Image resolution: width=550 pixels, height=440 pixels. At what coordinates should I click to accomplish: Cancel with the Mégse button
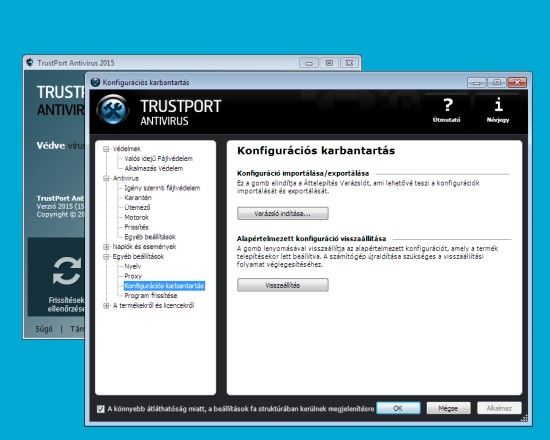click(x=448, y=408)
